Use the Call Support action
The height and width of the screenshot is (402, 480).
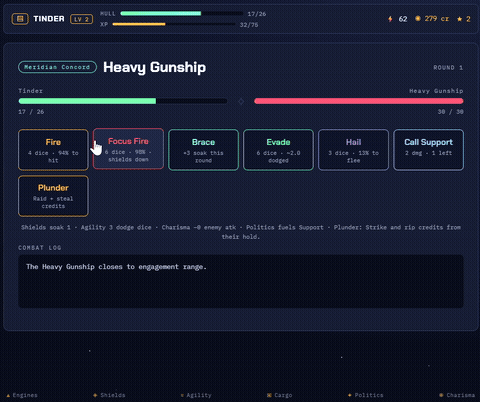point(428,150)
